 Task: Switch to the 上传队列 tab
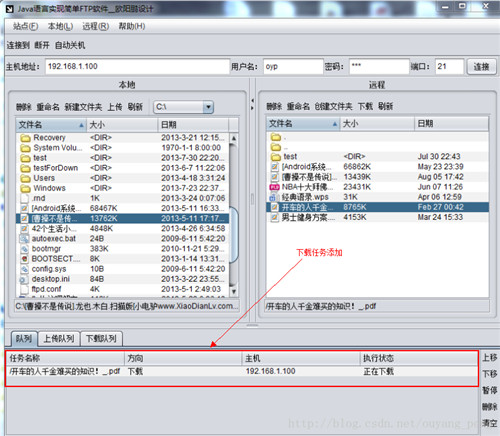point(59,339)
